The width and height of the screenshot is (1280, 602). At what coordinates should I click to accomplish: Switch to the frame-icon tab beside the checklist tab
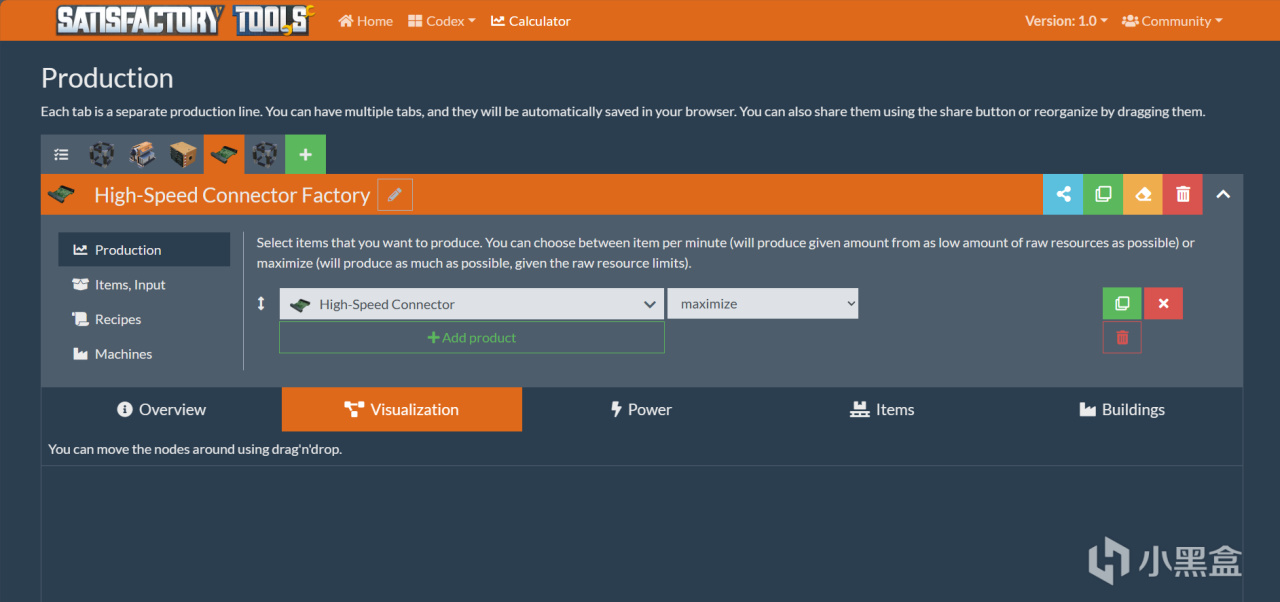(102, 155)
